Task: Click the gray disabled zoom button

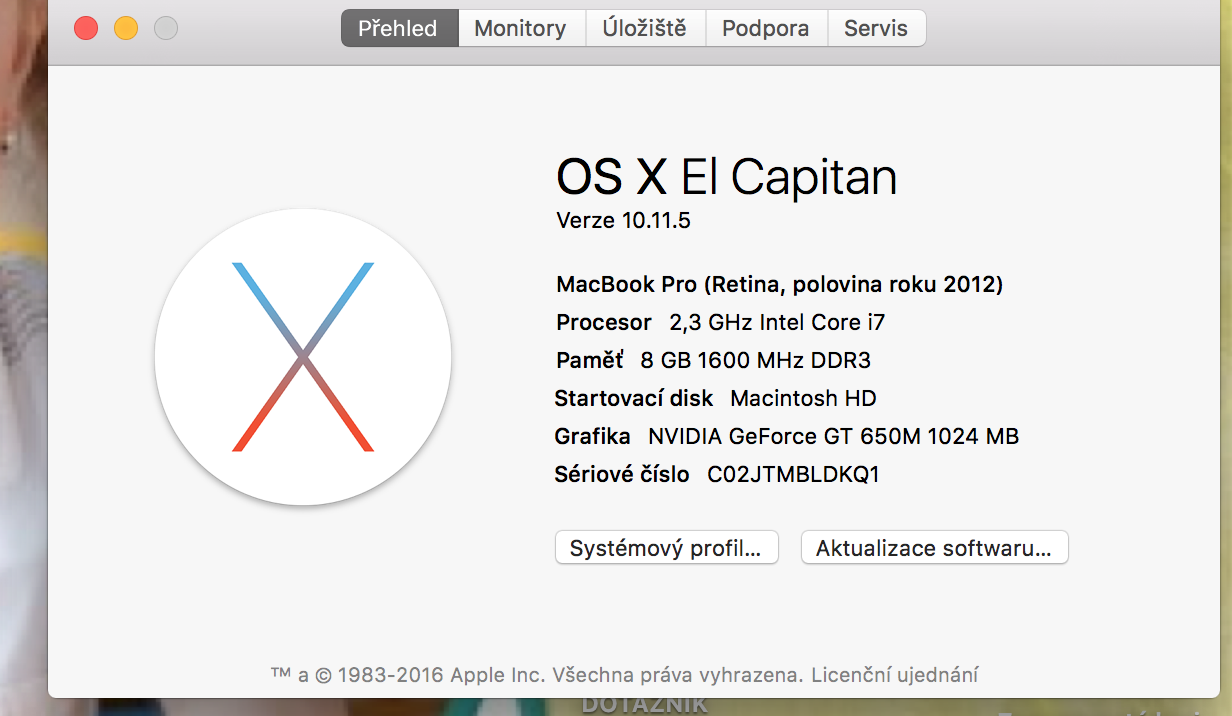Action: [166, 28]
